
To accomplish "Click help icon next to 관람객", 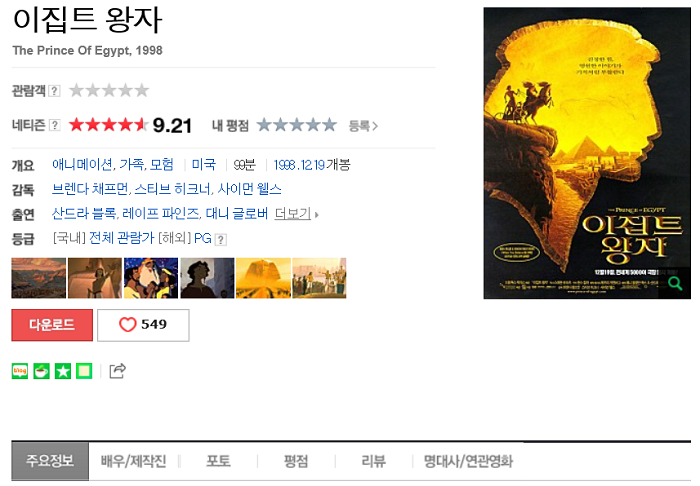I will click(54, 91).
